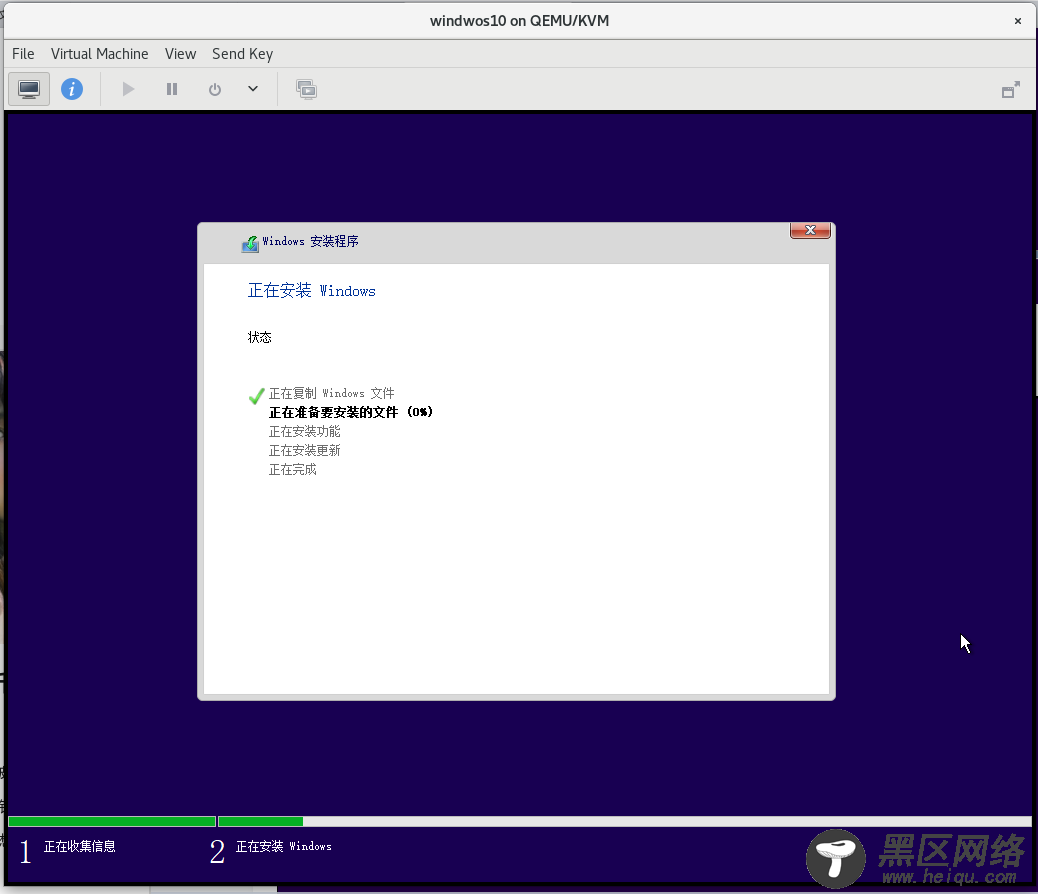Close the windwos10 QEMU/KVM window

1017,21
